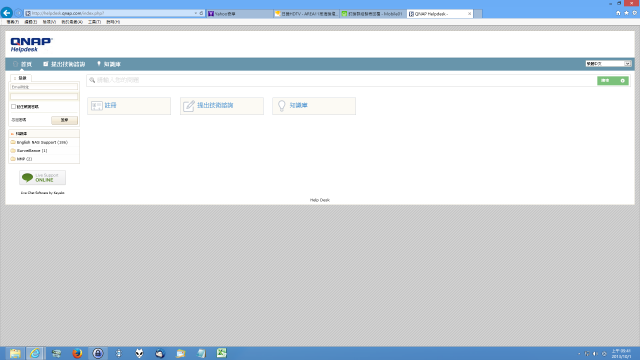
Task: Click the taskbar clock
Action: (621, 353)
